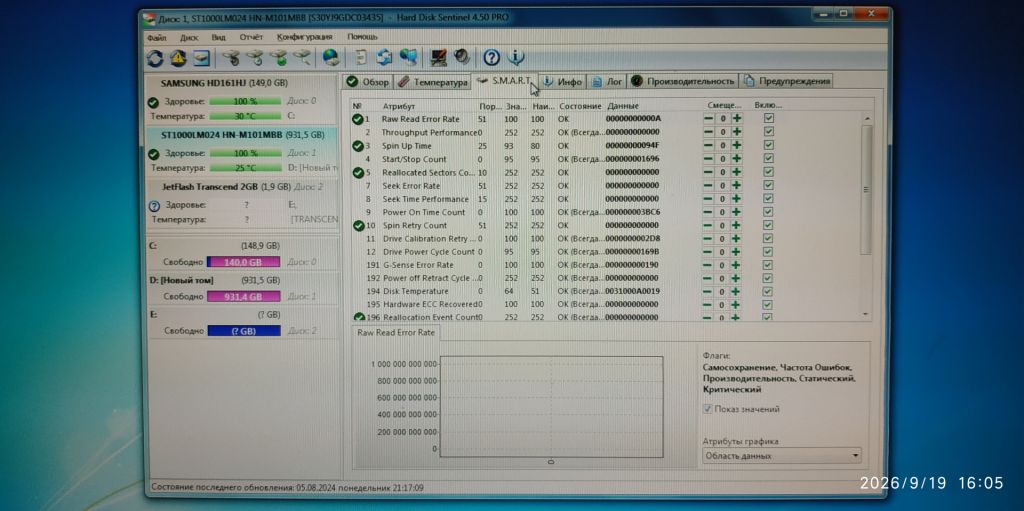This screenshot has height=511, width=1024.
Task: Open the Диск menu
Action: click(189, 37)
